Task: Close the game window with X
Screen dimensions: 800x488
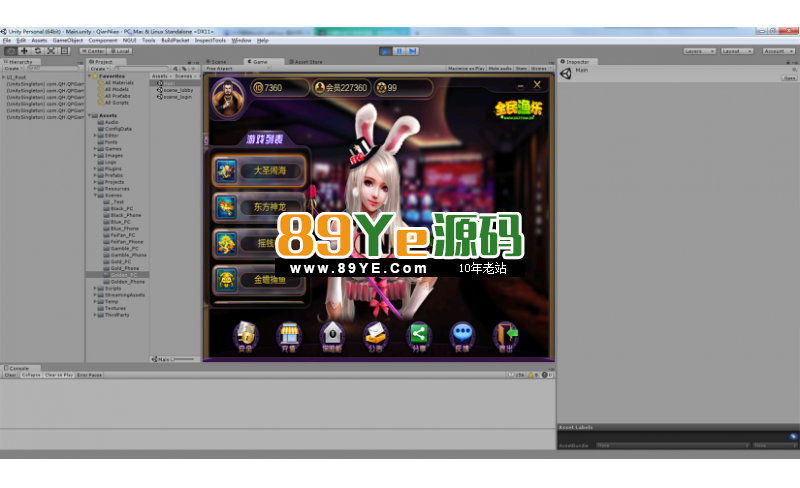Action: [537, 85]
